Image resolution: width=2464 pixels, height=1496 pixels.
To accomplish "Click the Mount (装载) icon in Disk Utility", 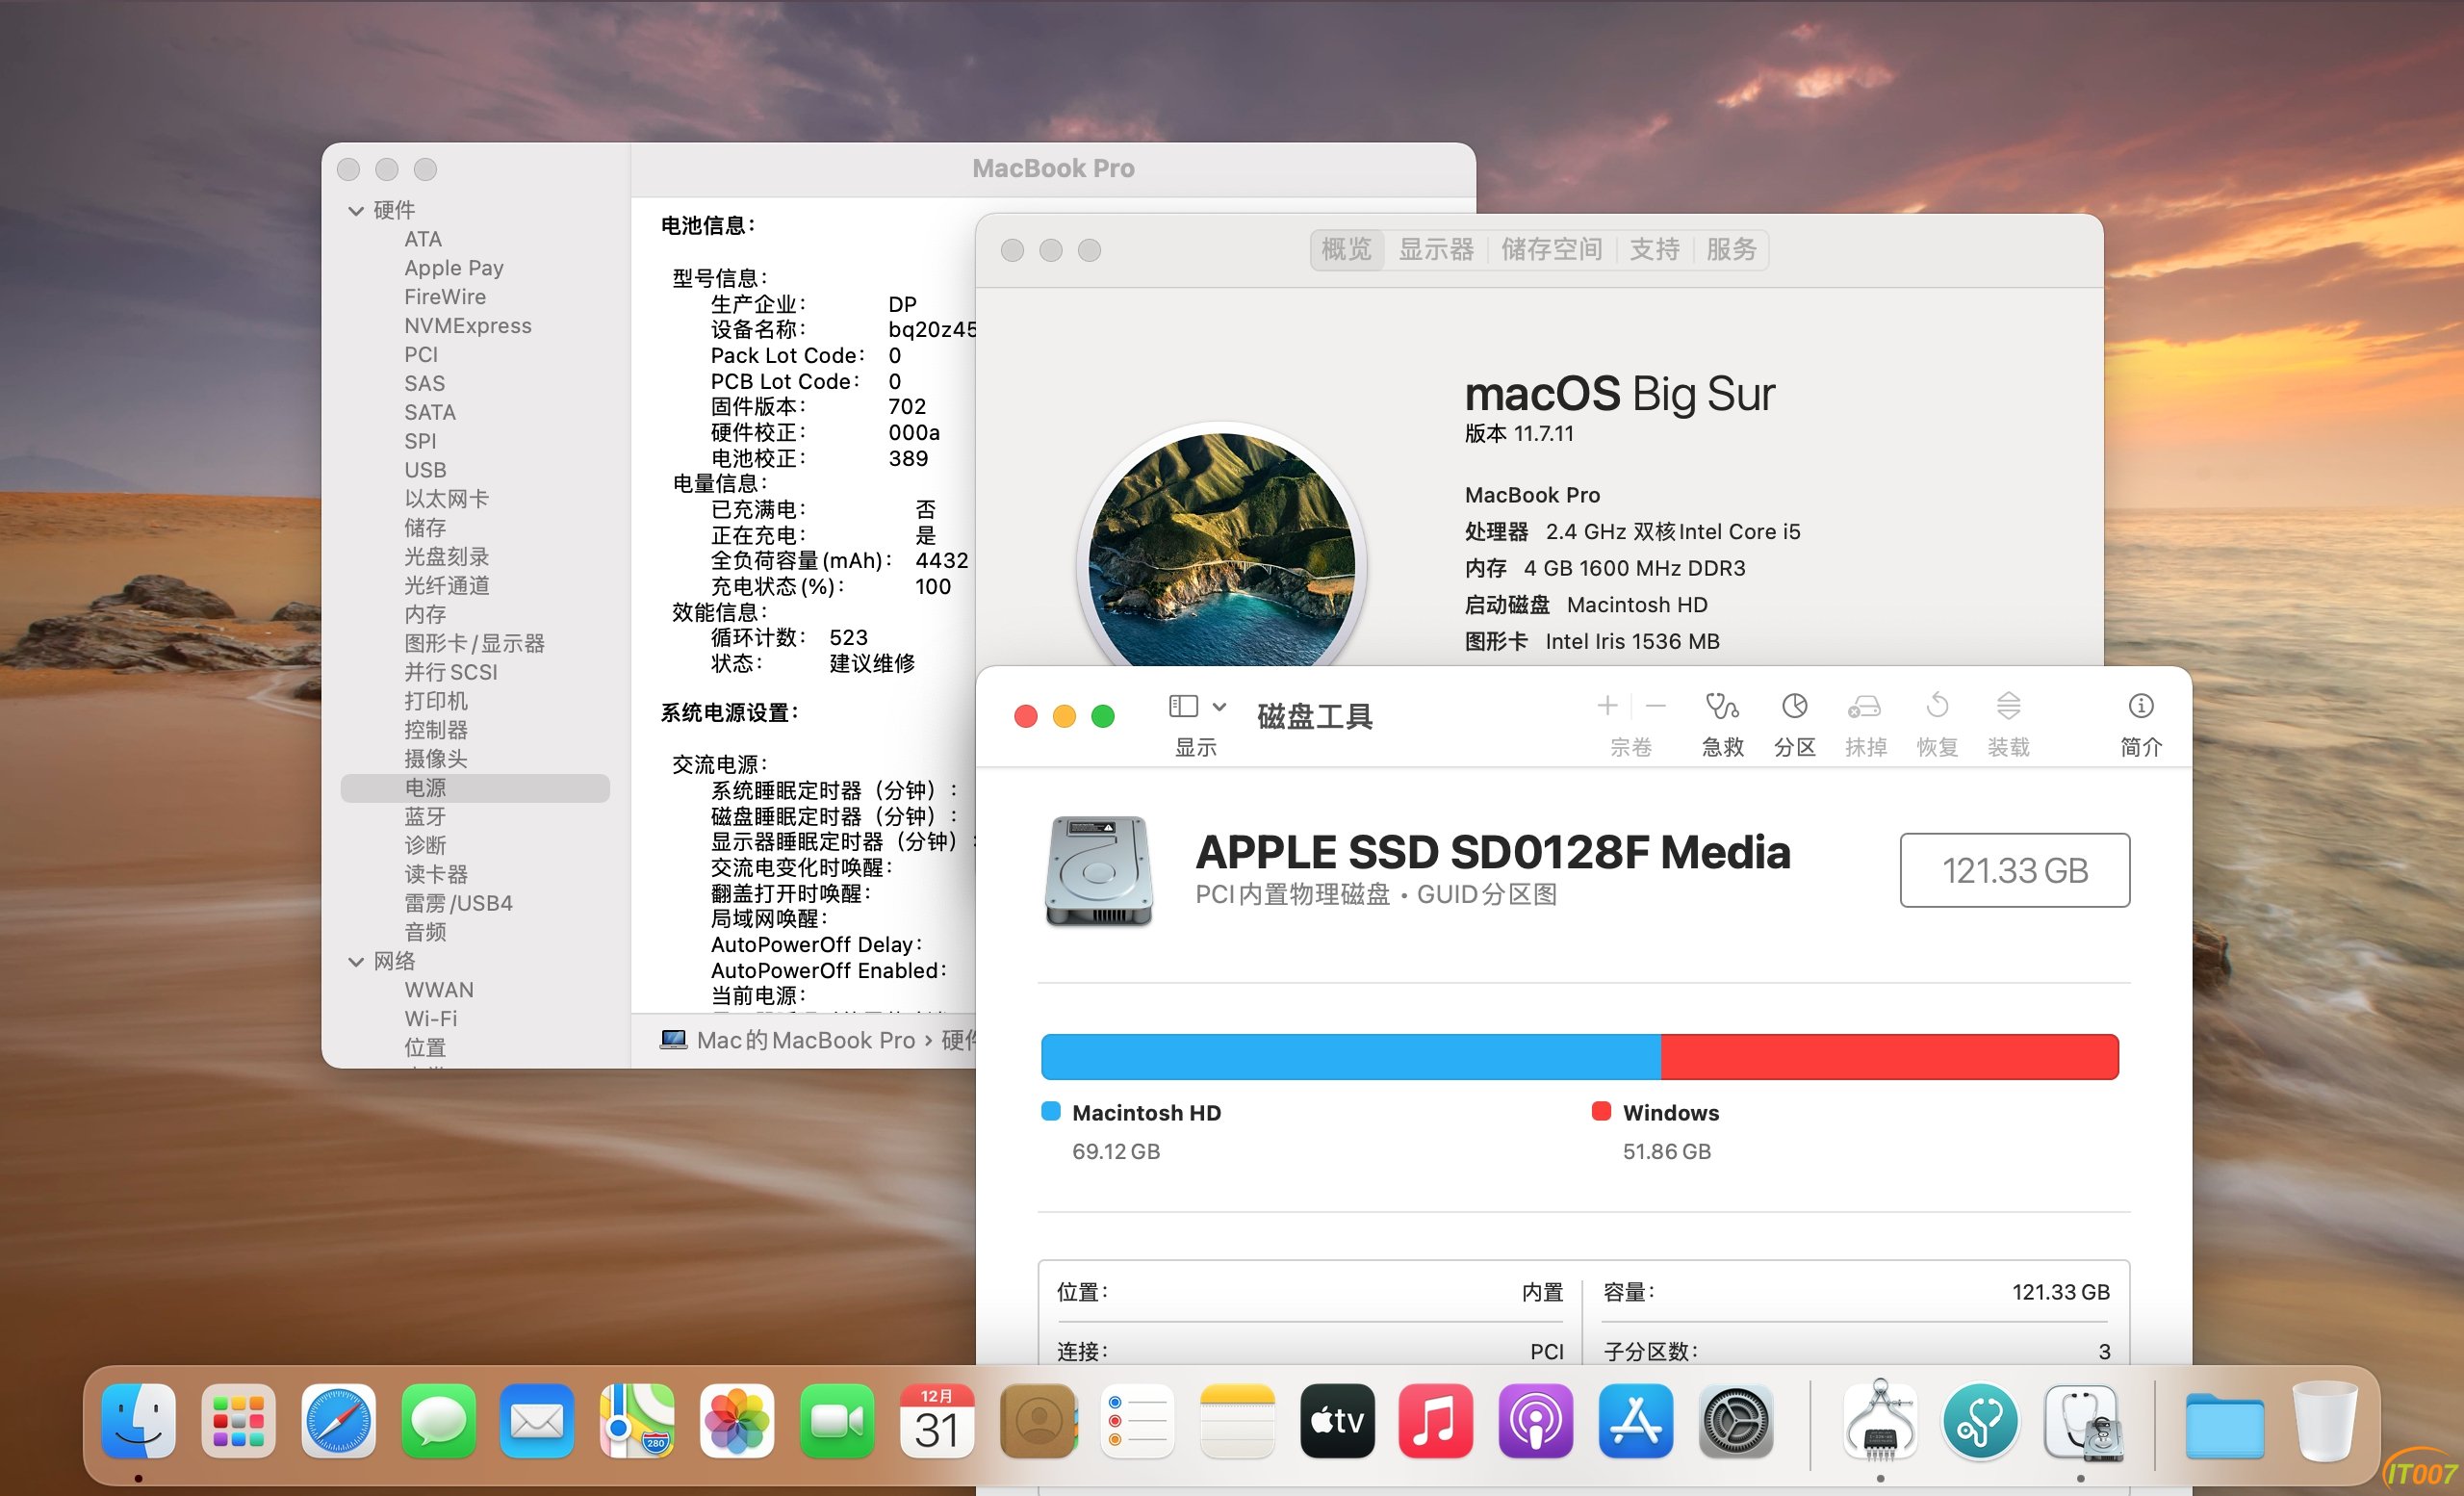I will (x=2008, y=706).
